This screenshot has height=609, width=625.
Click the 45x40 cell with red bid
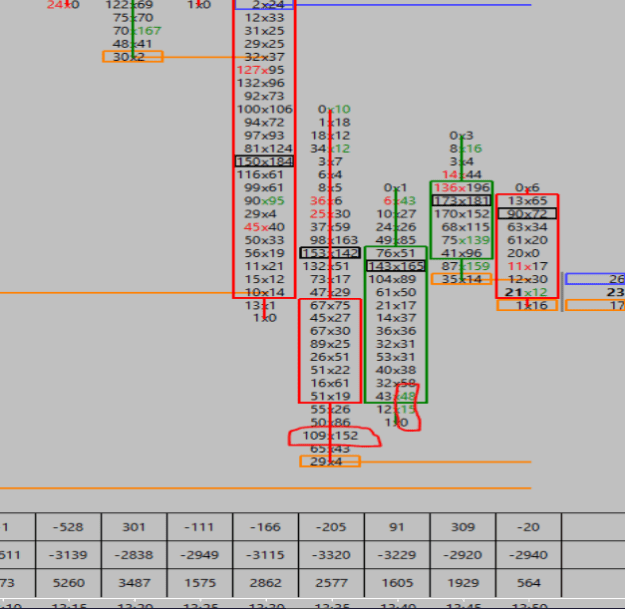click(264, 227)
